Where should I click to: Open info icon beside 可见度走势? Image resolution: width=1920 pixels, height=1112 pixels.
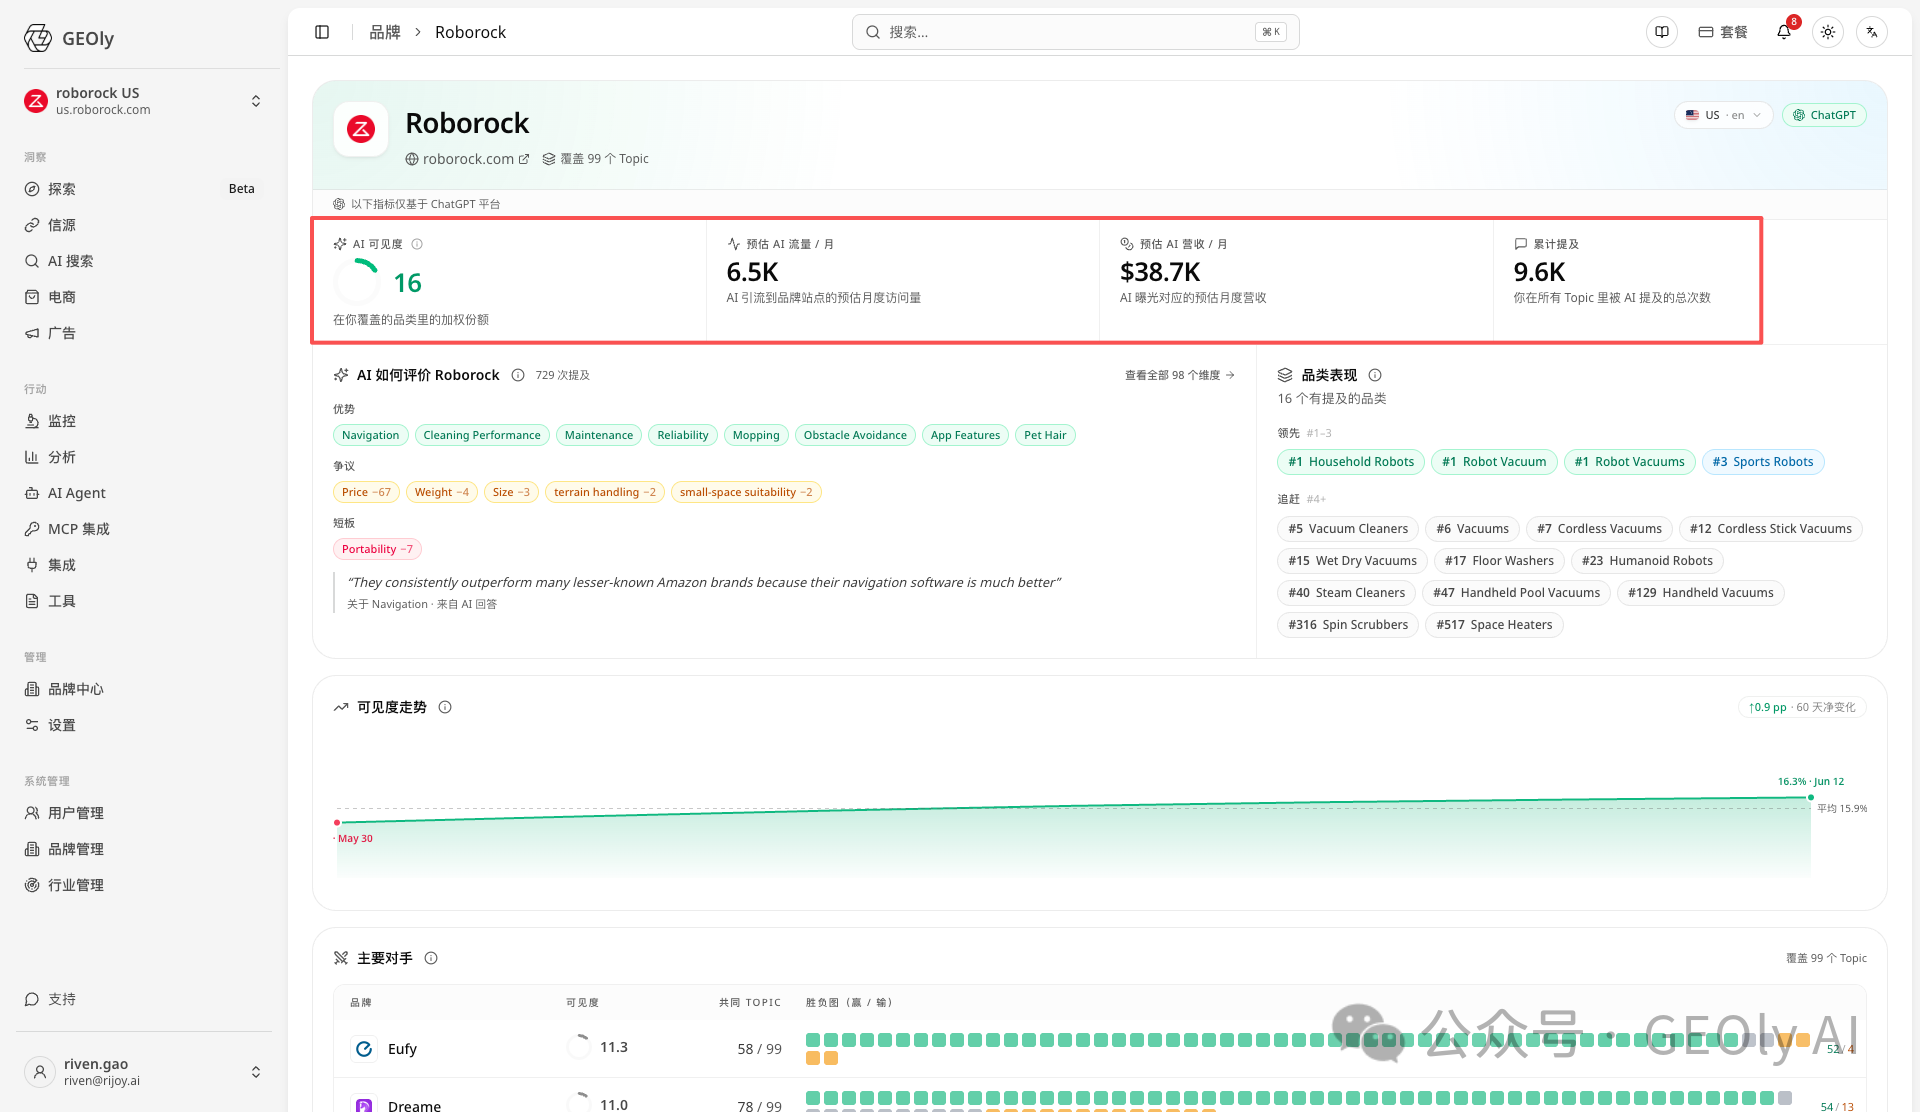(445, 707)
